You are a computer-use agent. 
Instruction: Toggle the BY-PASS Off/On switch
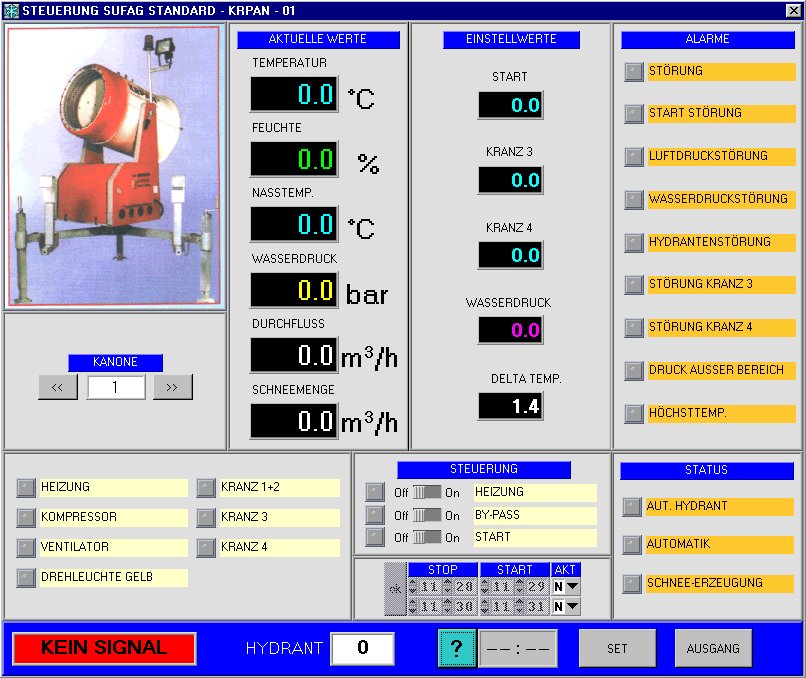pyautogui.click(x=427, y=515)
